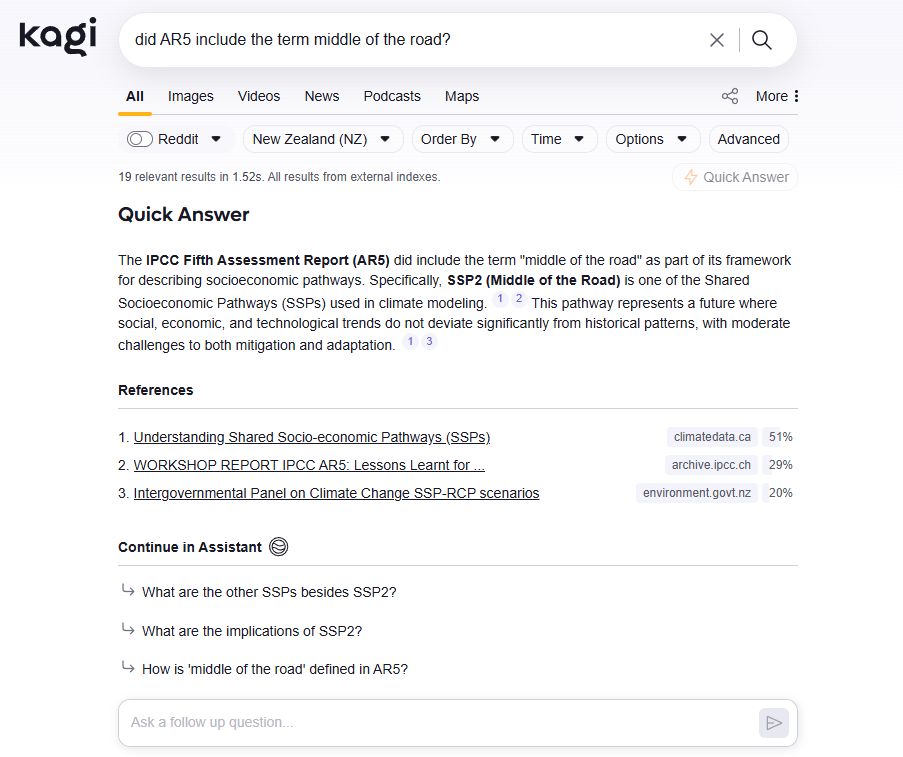This screenshot has width=903, height=757.
Task: Open the More options menu
Action: click(777, 96)
